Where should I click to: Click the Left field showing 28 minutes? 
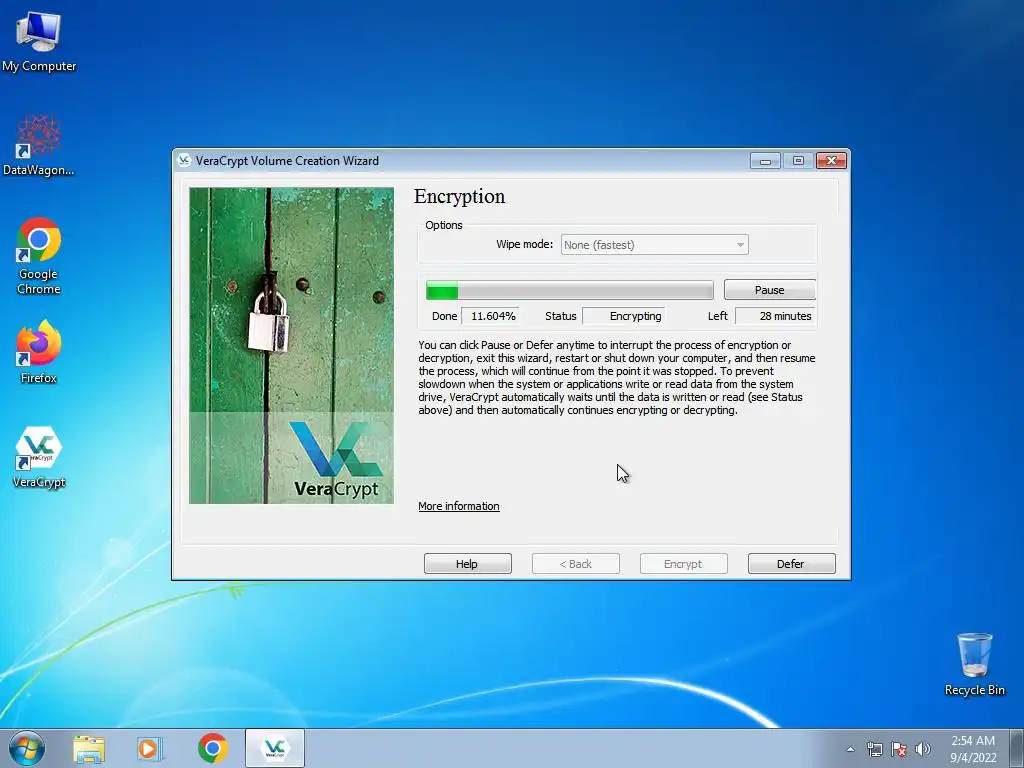click(x=775, y=316)
